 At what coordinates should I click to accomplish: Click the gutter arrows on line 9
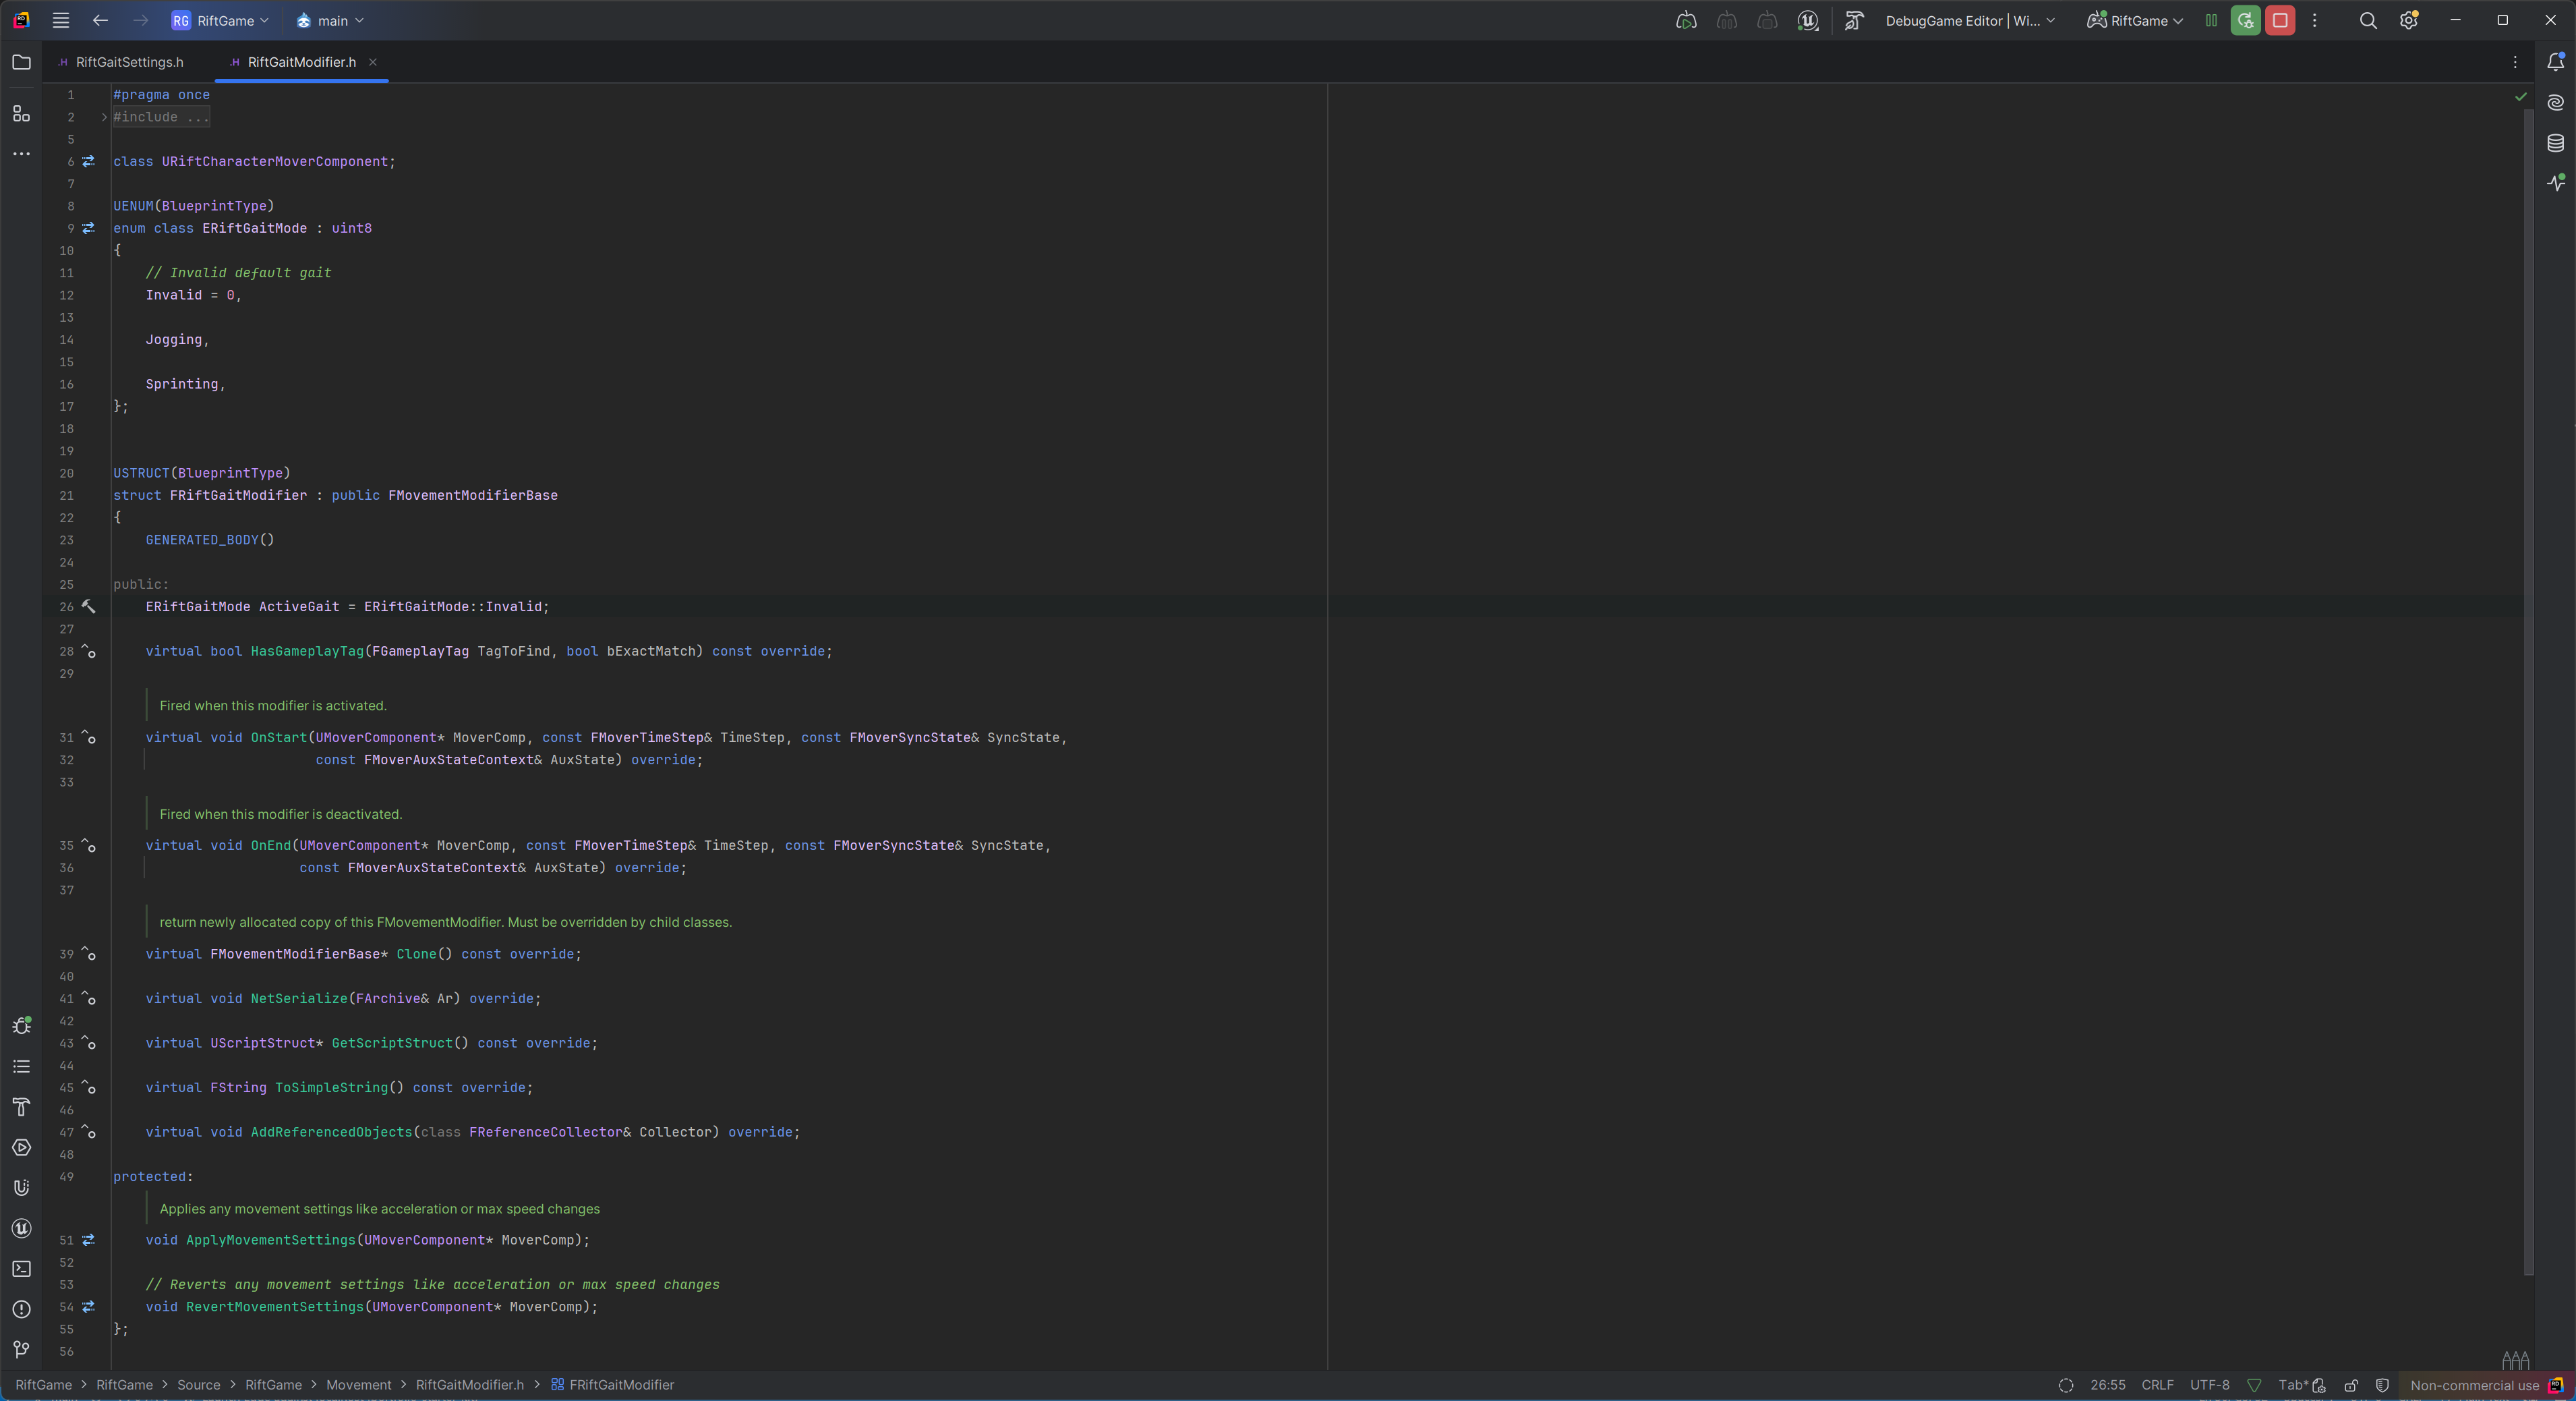point(88,228)
